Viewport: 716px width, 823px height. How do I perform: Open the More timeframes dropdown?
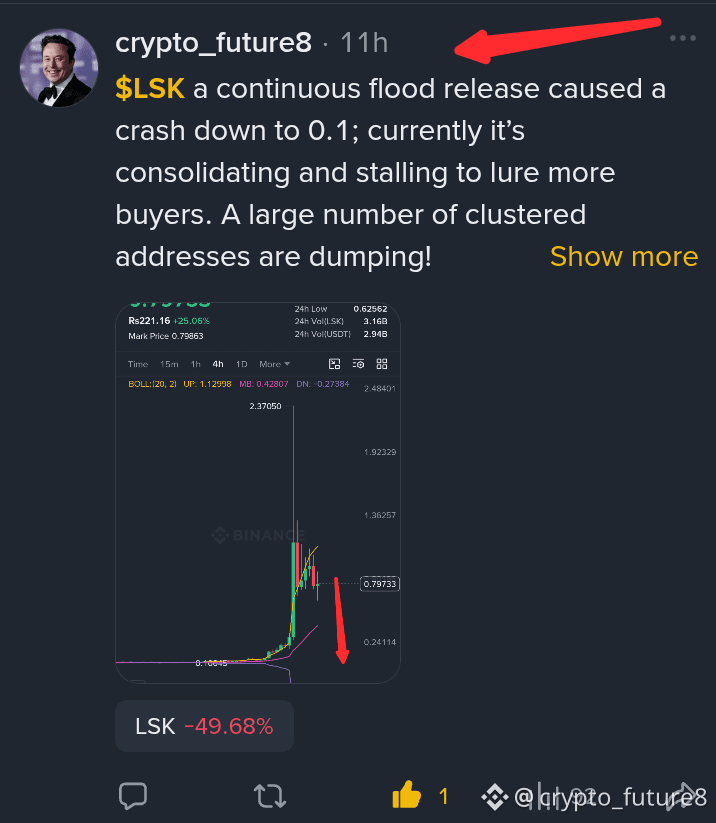pos(275,364)
